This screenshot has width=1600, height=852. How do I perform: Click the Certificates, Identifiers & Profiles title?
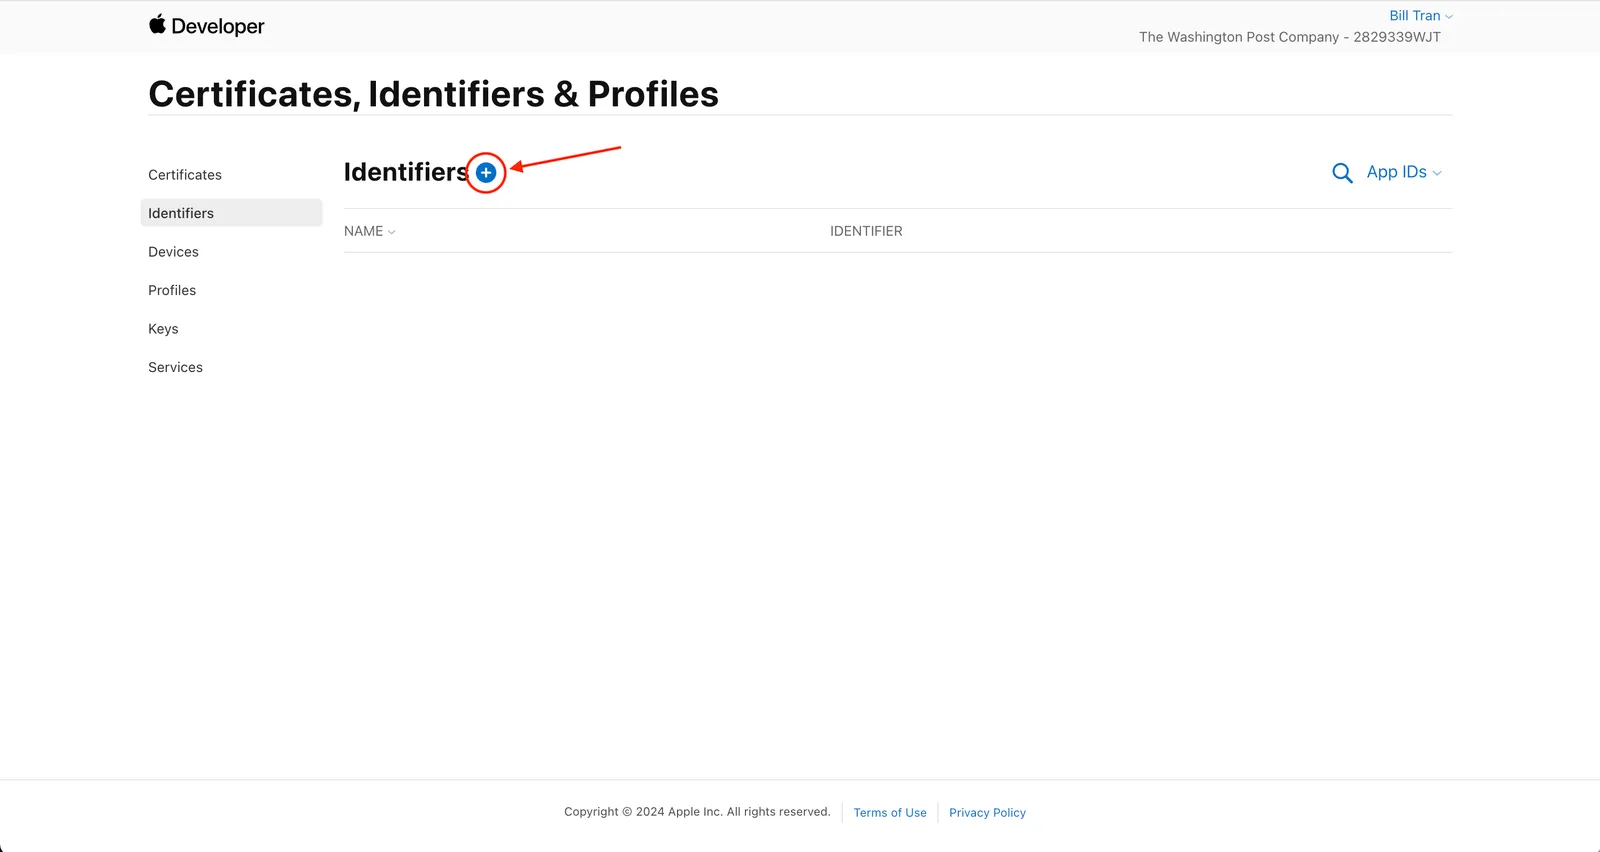tap(433, 94)
